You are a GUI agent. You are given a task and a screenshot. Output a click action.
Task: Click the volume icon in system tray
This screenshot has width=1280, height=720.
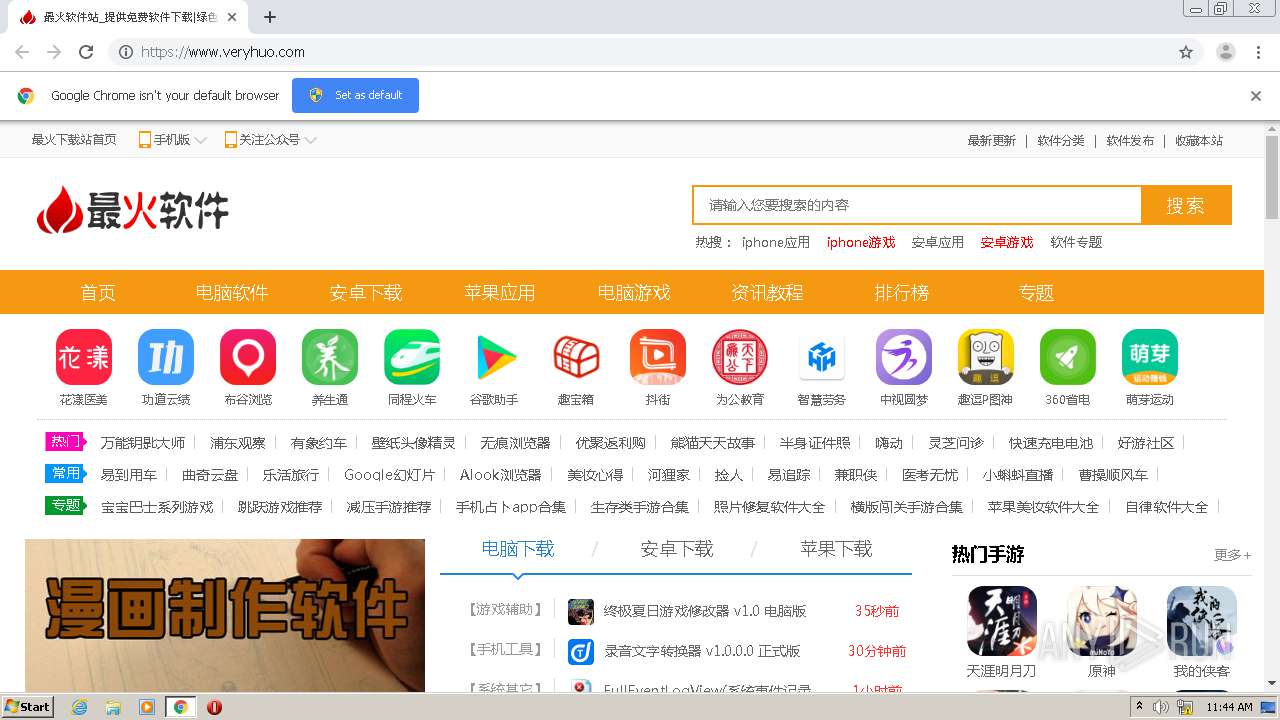1161,707
